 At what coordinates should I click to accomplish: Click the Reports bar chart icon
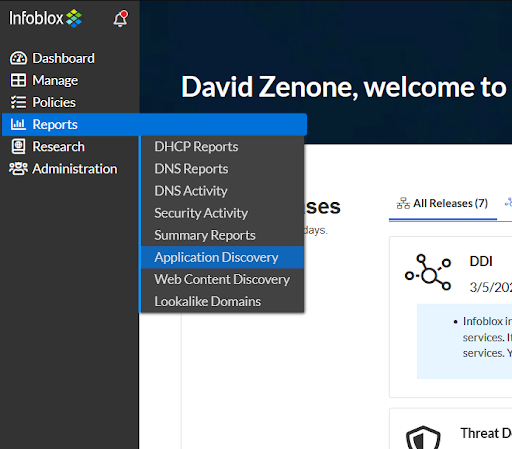tap(18, 124)
